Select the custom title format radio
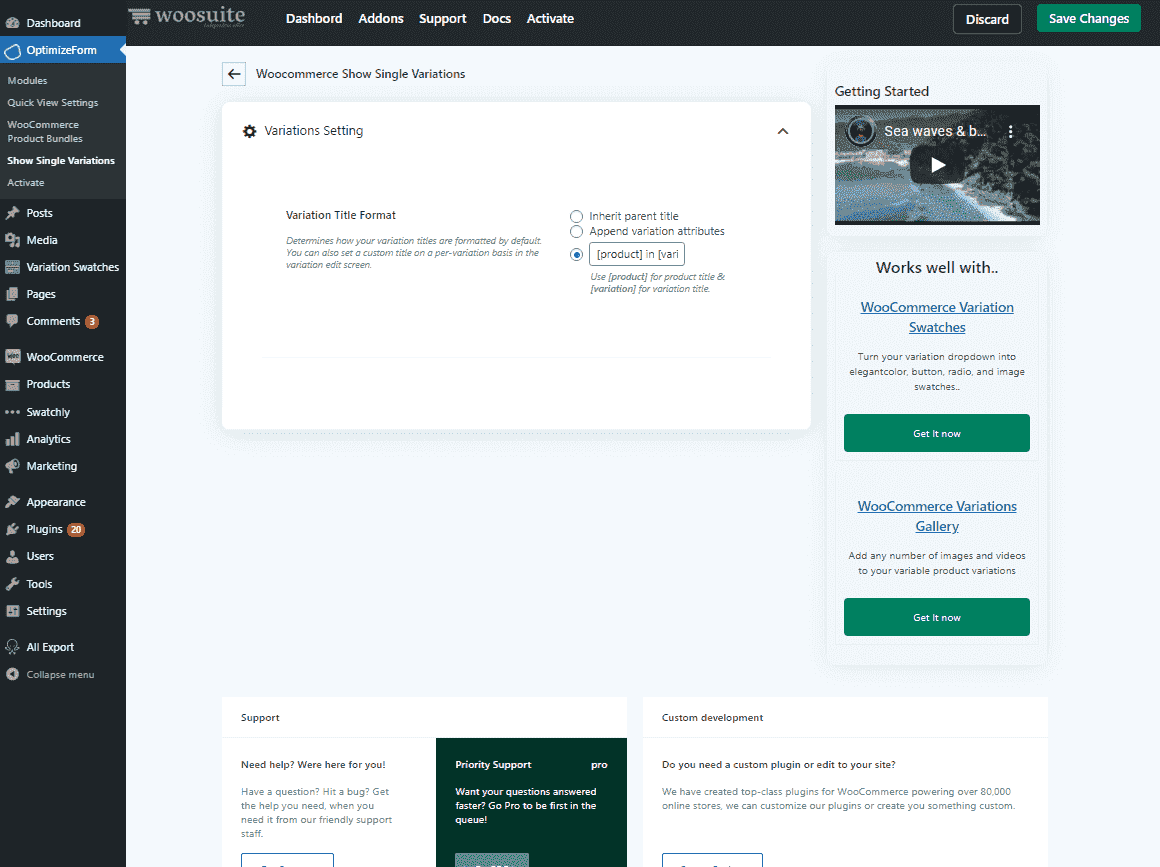Viewport: 1160px width, 867px height. 576,254
